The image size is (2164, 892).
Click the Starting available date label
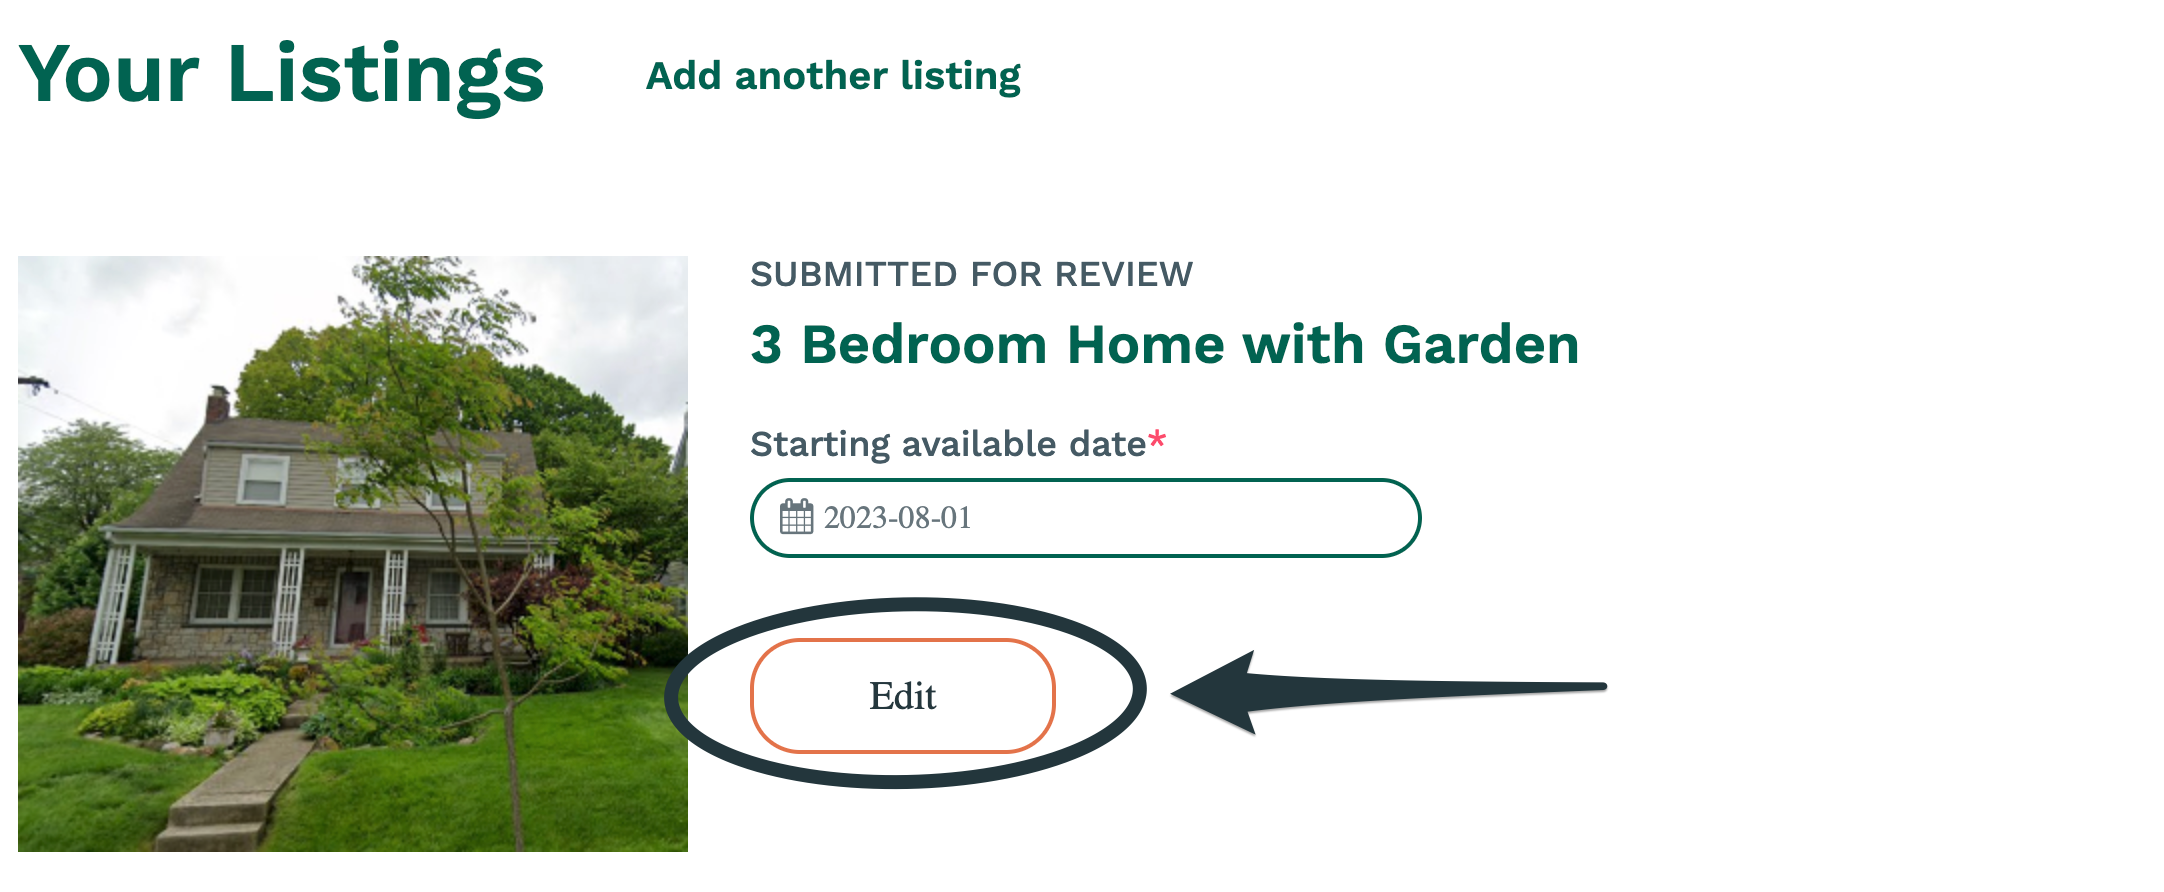pos(948,444)
